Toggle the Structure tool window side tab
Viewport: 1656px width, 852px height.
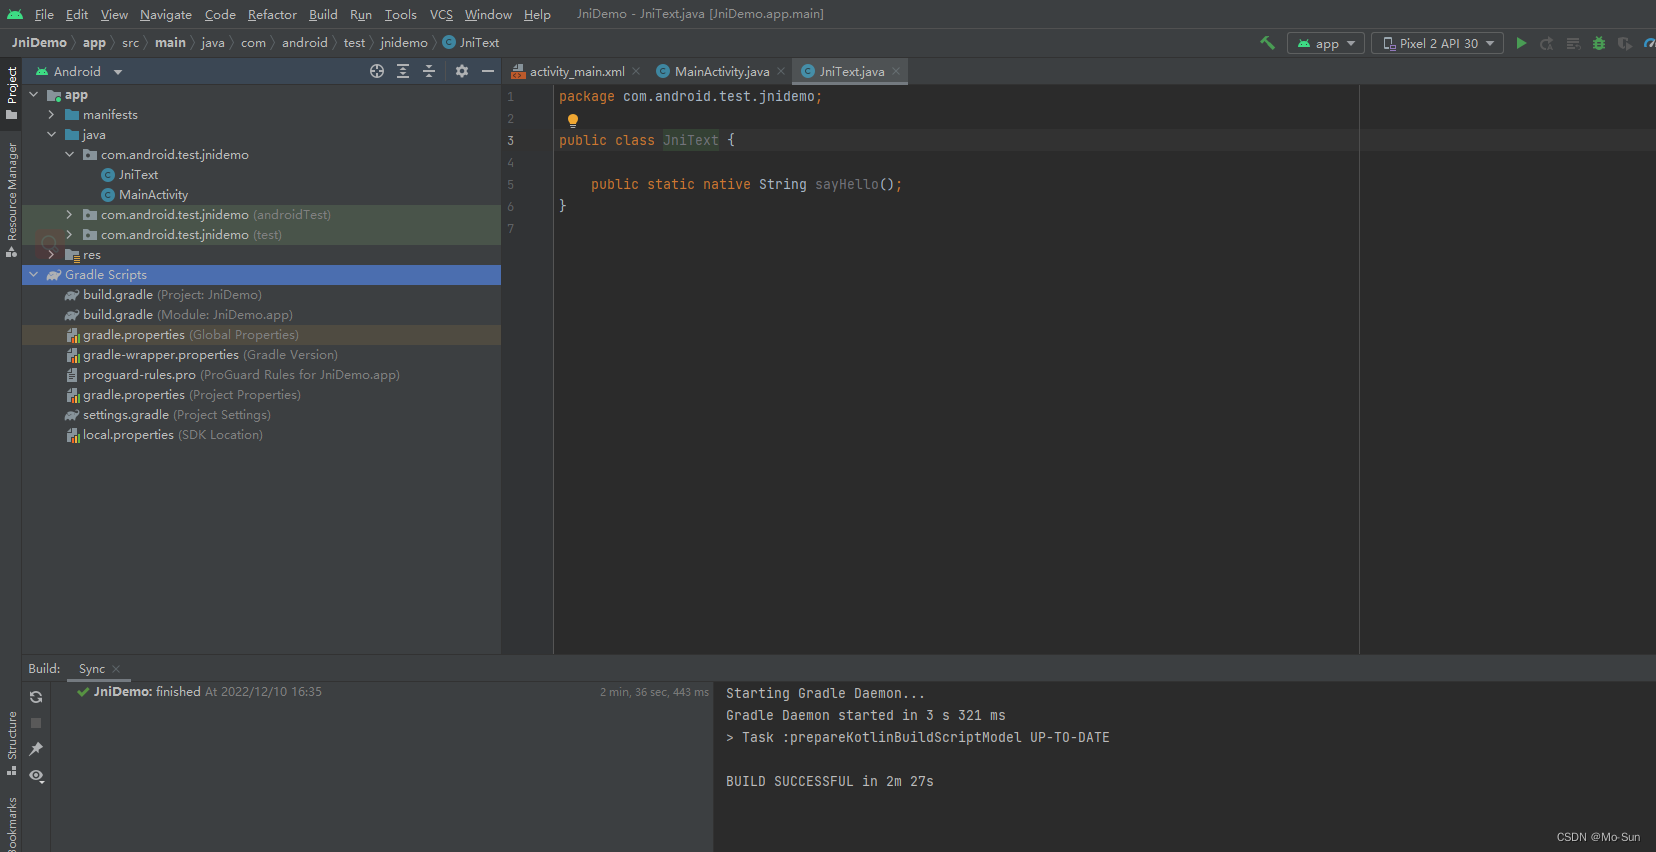click(11, 743)
